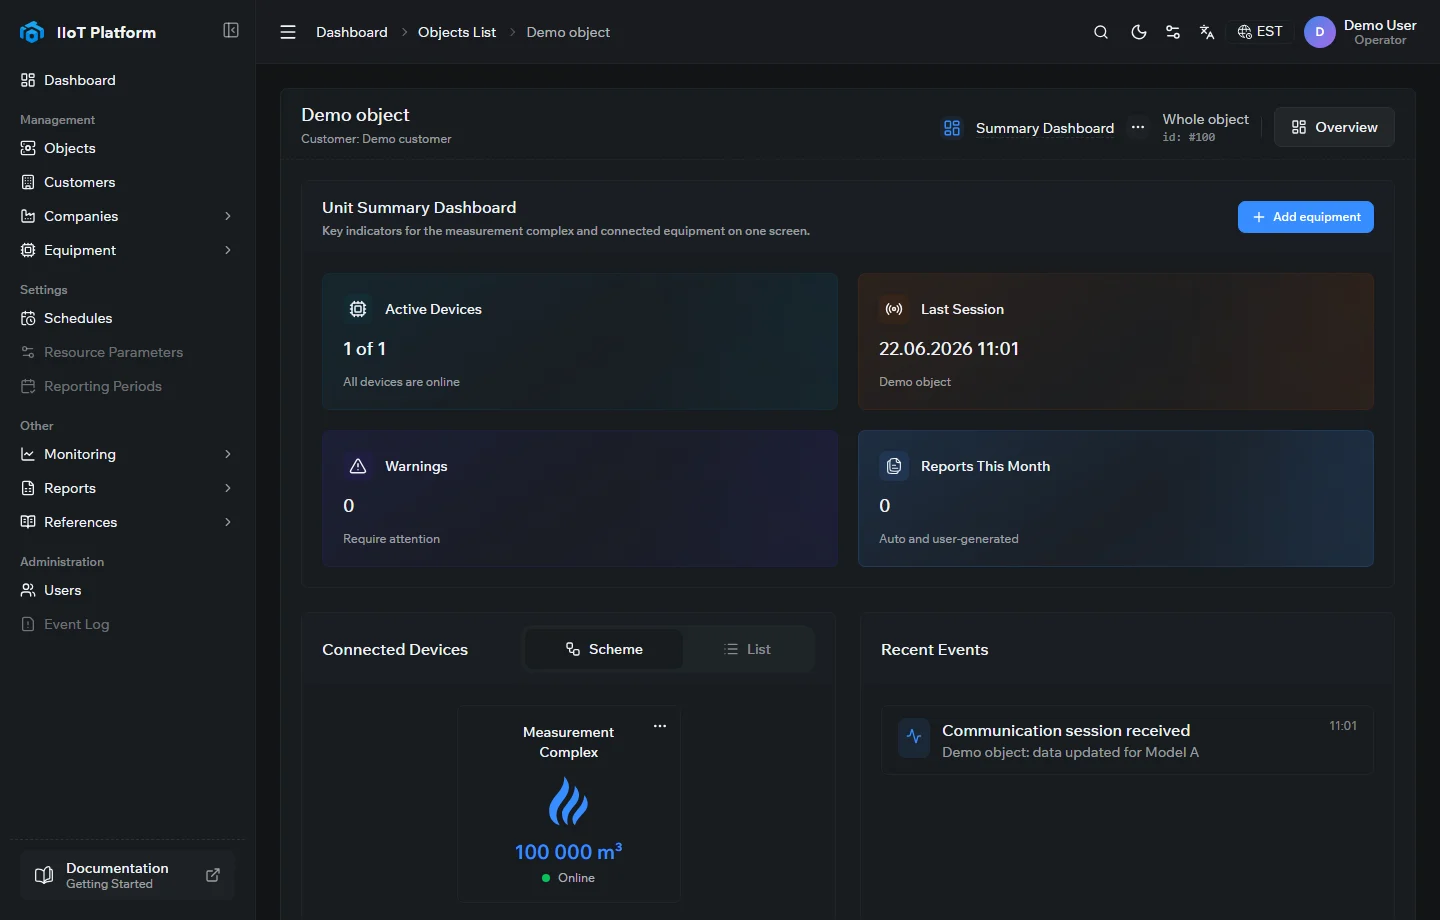
Task: Click the 100 000 m³ reading
Action: [x=568, y=852]
